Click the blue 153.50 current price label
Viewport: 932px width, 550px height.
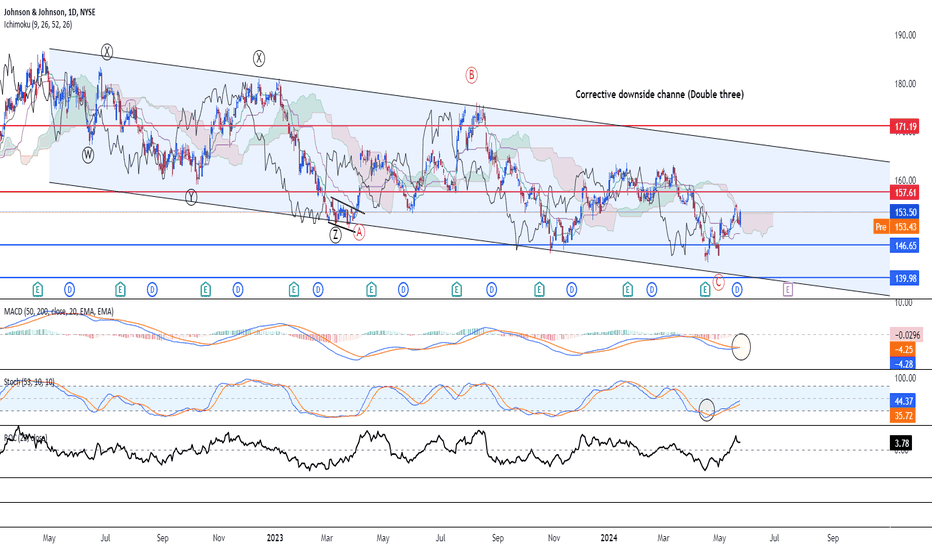tap(904, 212)
